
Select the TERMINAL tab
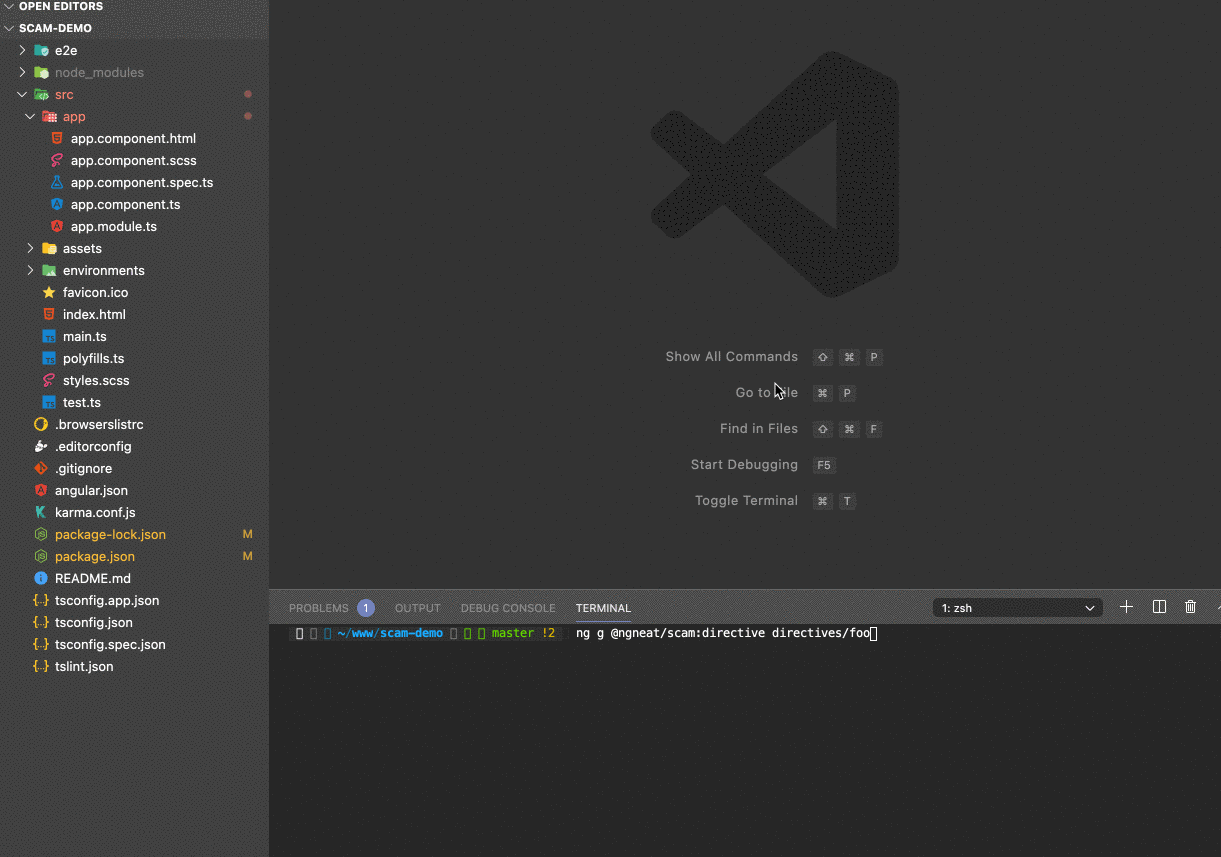point(603,608)
